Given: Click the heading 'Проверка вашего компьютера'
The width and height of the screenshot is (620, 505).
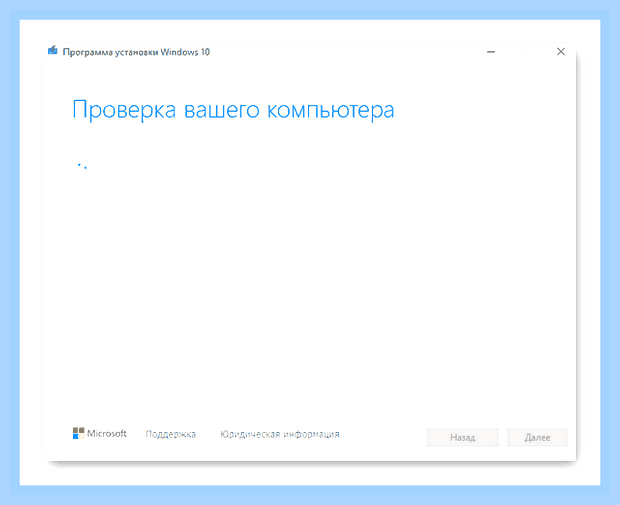Looking at the screenshot, I should coord(233,110).
